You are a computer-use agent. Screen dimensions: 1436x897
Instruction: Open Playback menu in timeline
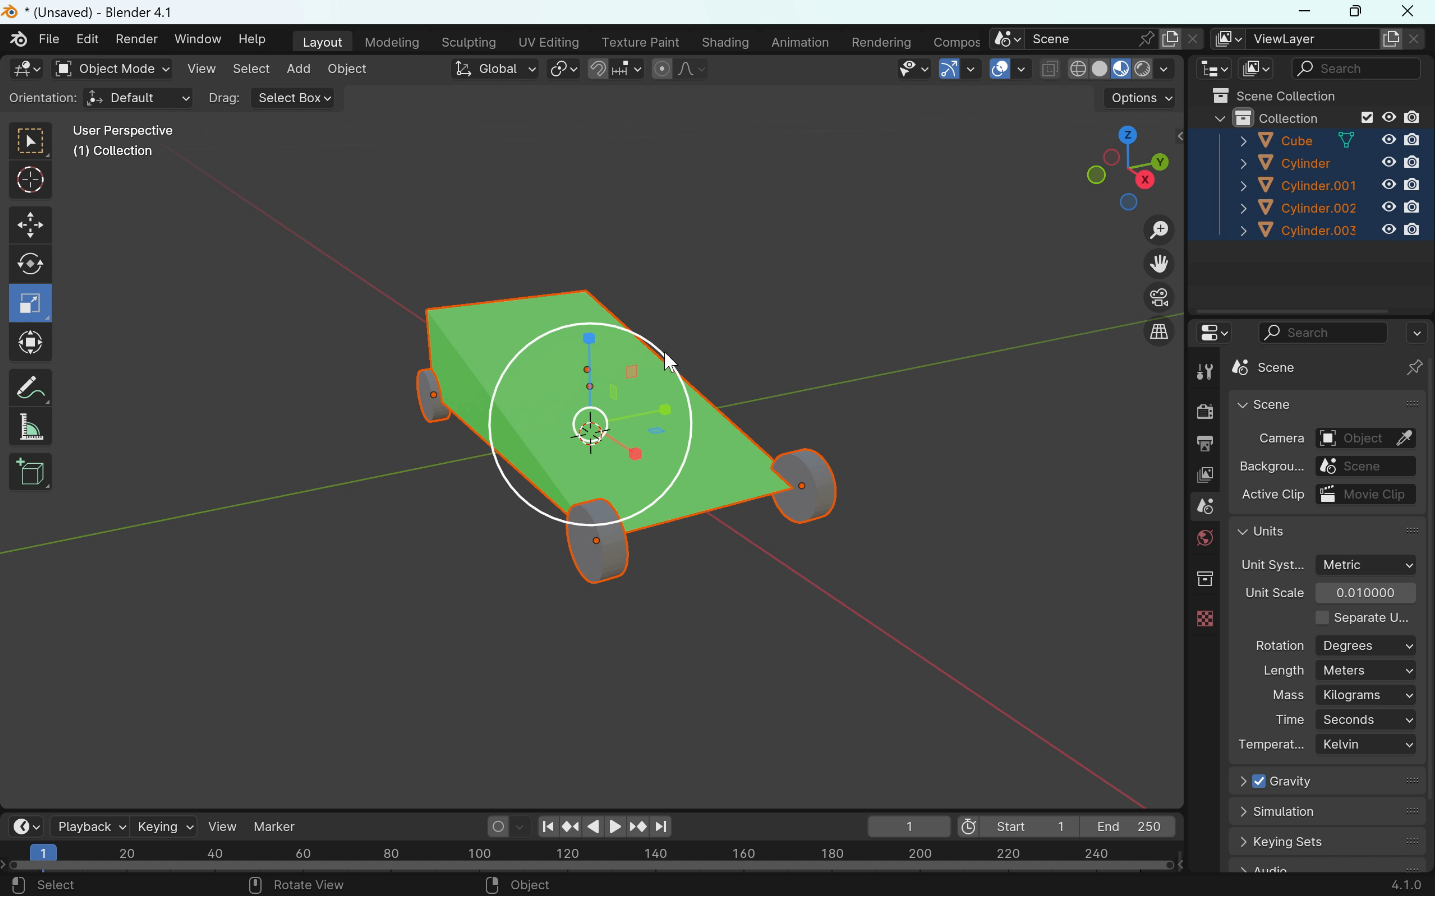[x=91, y=828]
